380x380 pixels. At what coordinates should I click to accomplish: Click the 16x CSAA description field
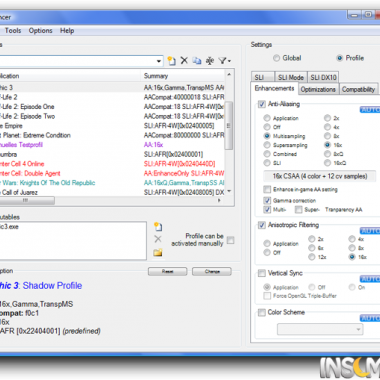(x=320, y=176)
